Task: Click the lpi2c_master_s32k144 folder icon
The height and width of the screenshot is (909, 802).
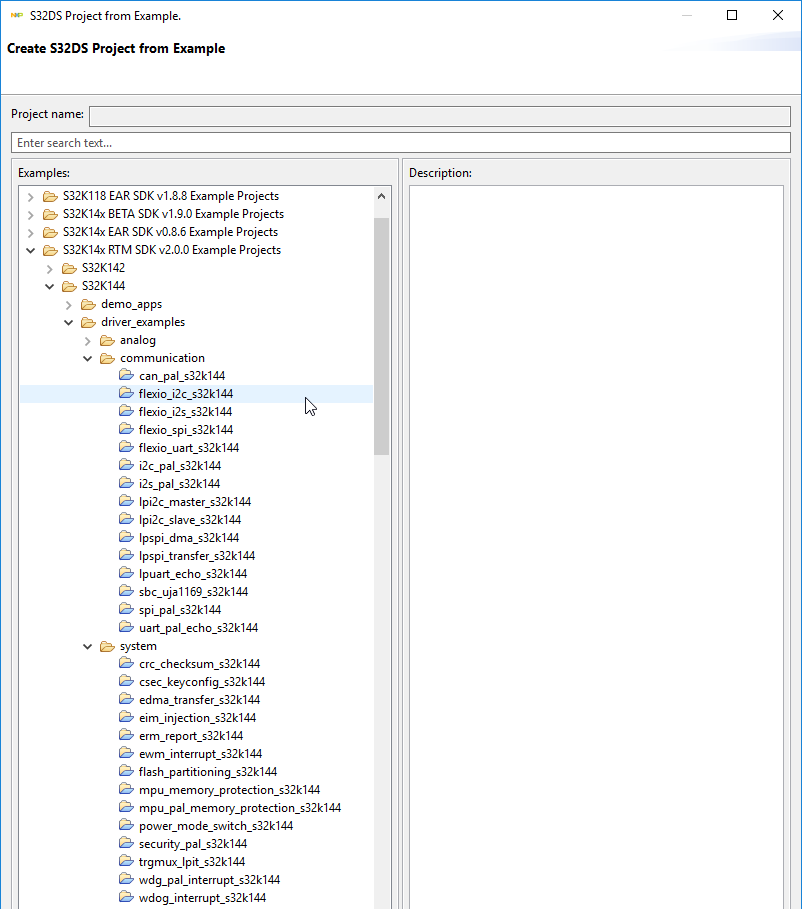Action: (x=126, y=501)
